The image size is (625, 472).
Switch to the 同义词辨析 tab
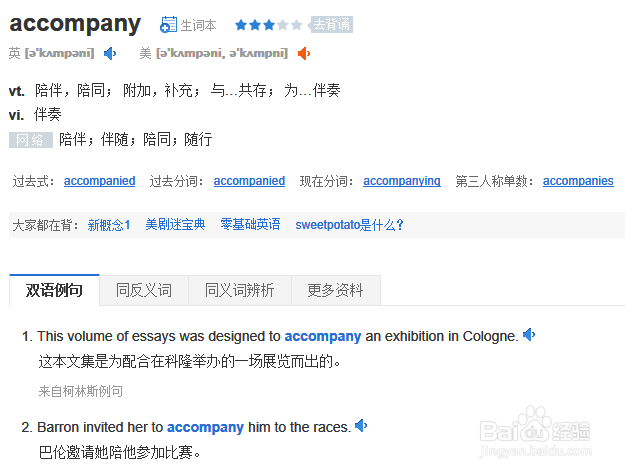pos(239,290)
